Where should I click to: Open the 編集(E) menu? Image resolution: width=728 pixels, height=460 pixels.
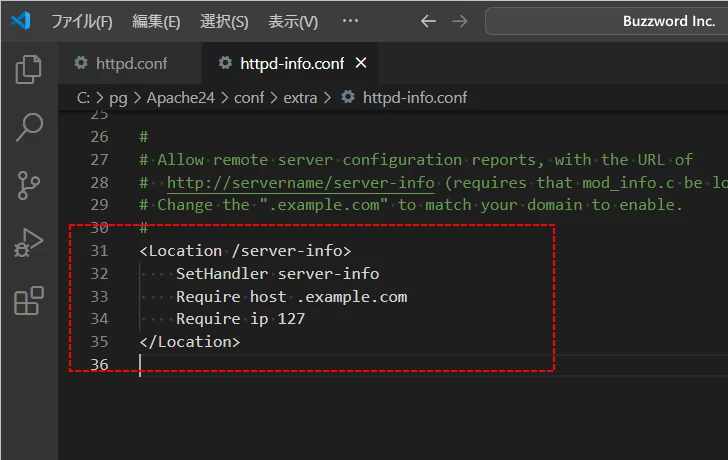[156, 21]
